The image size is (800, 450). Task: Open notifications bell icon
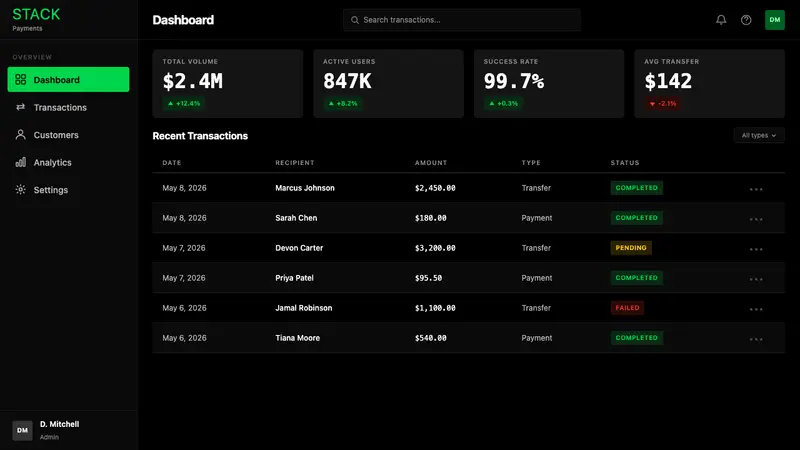click(721, 20)
